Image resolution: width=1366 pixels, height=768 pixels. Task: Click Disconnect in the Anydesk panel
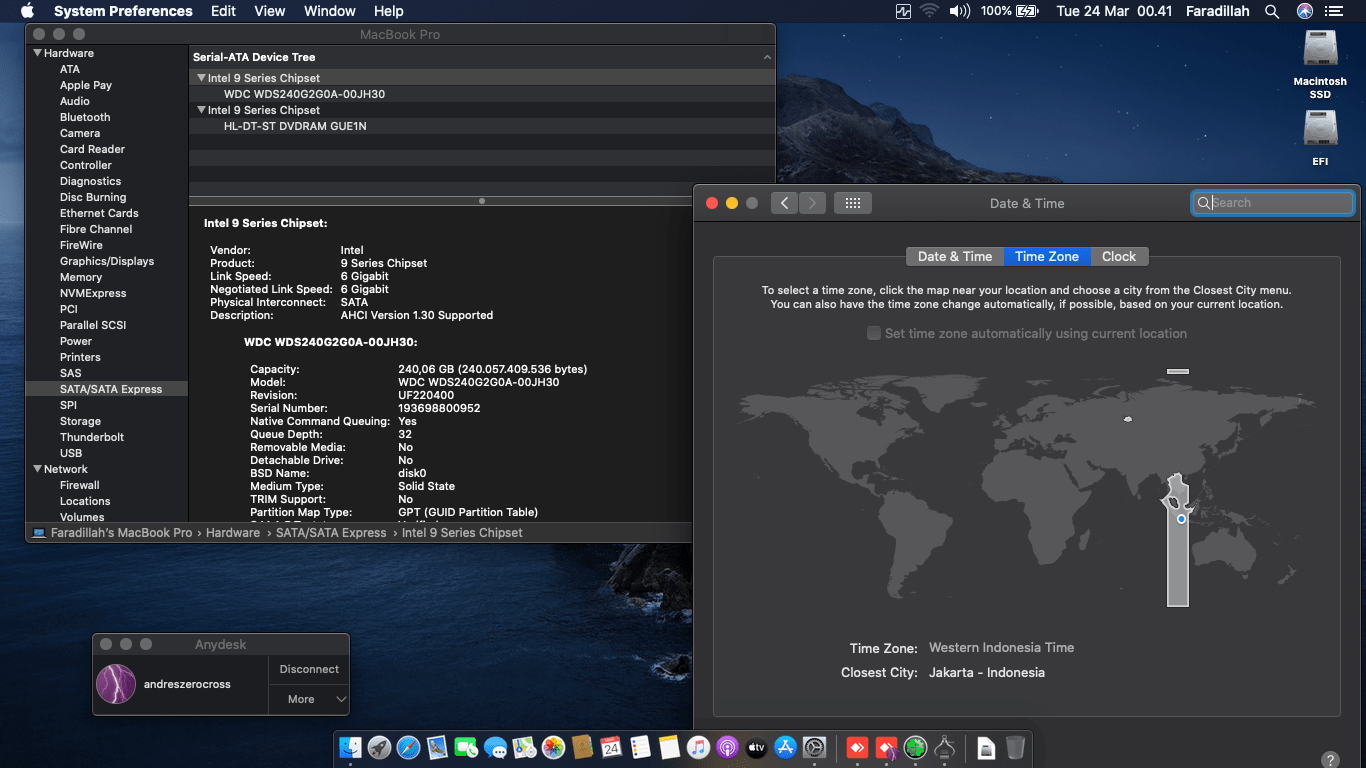(308, 669)
